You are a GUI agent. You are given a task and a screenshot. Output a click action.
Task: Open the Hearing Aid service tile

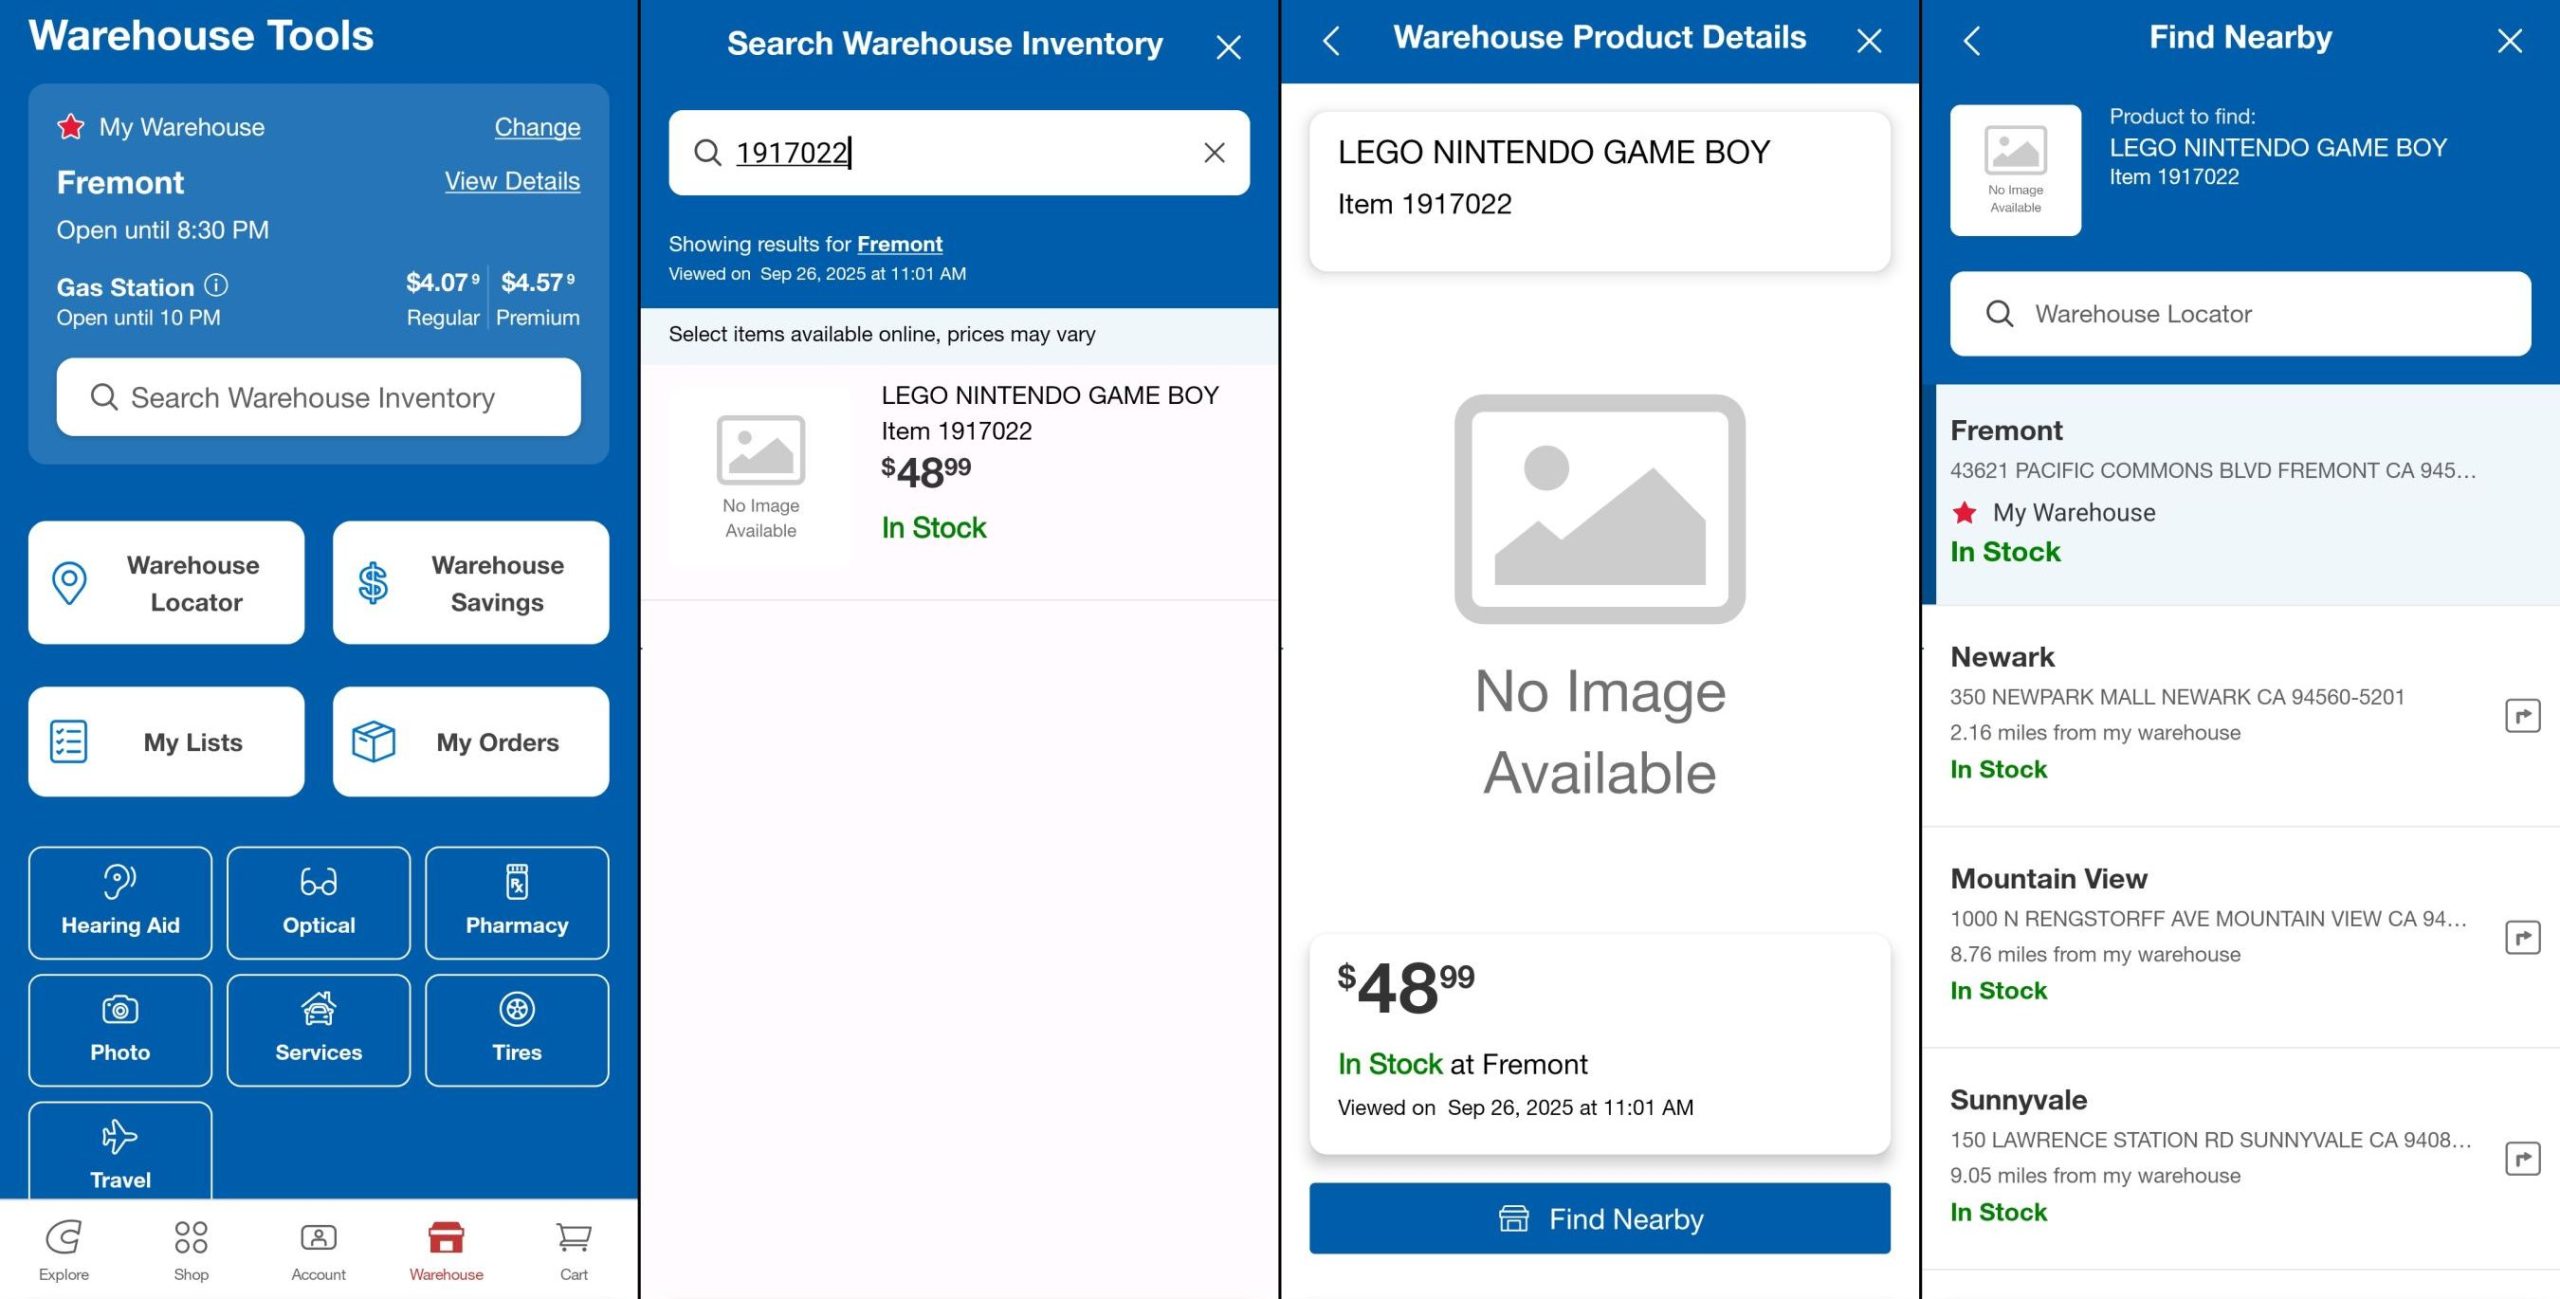click(x=120, y=902)
